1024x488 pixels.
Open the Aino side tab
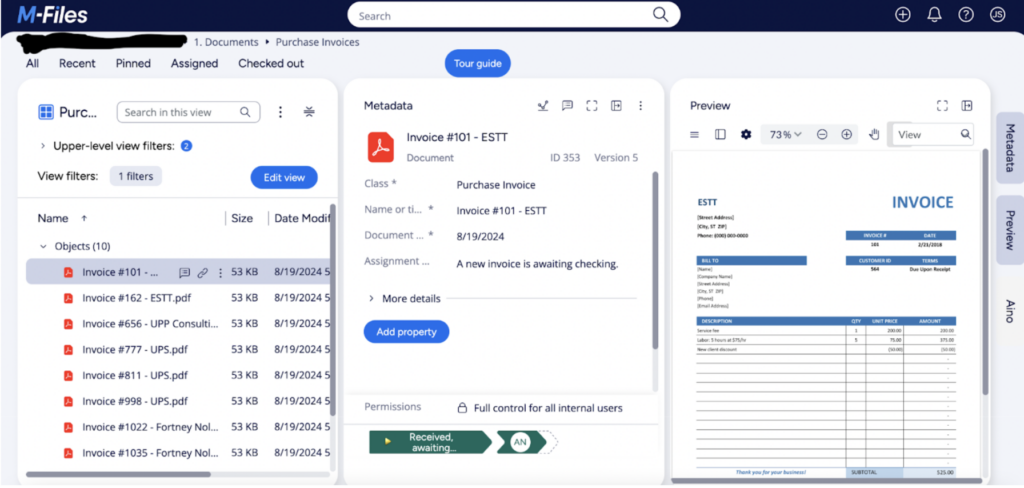pyautogui.click(x=1010, y=312)
